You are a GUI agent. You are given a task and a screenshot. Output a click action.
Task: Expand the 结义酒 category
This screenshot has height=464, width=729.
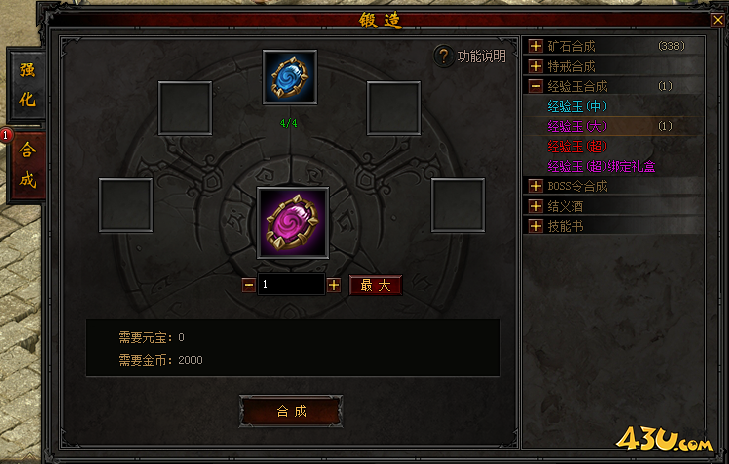536,206
